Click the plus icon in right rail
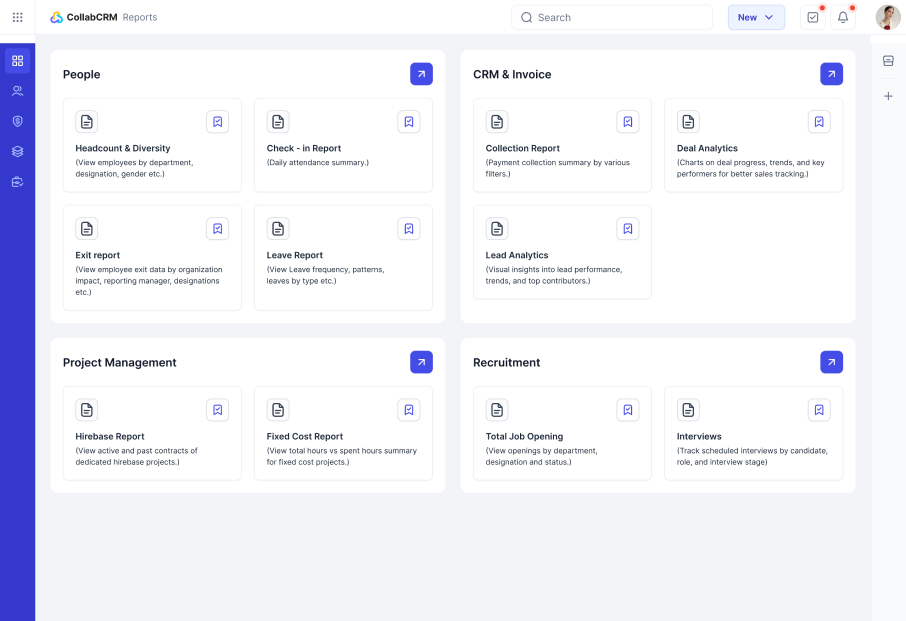The height and width of the screenshot is (621, 906). [x=888, y=96]
